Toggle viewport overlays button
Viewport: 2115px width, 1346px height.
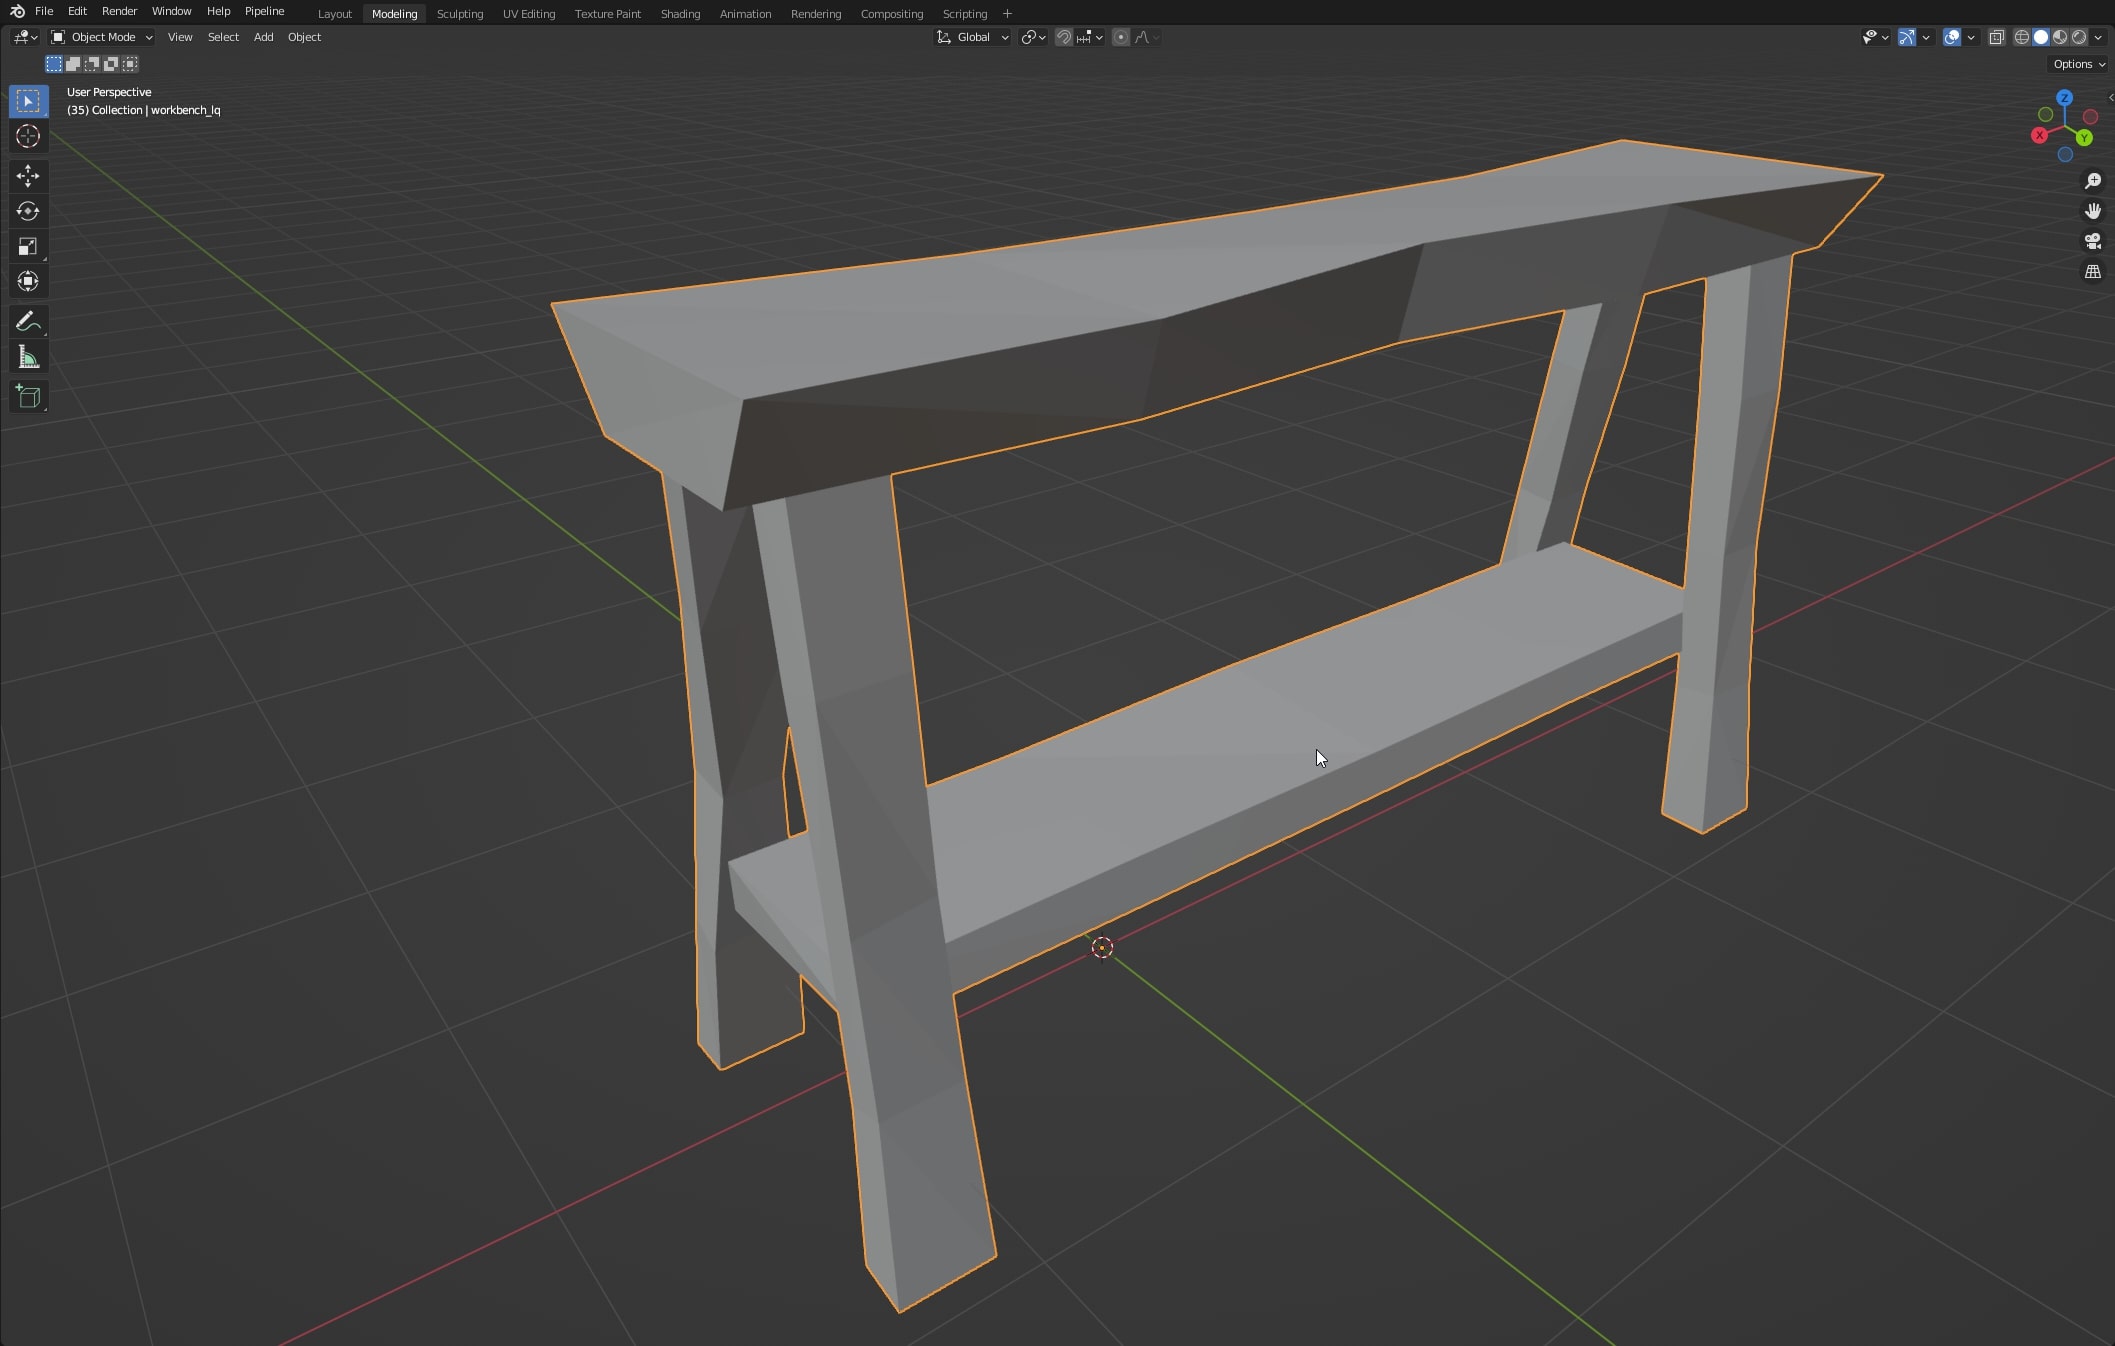pos(1951,37)
